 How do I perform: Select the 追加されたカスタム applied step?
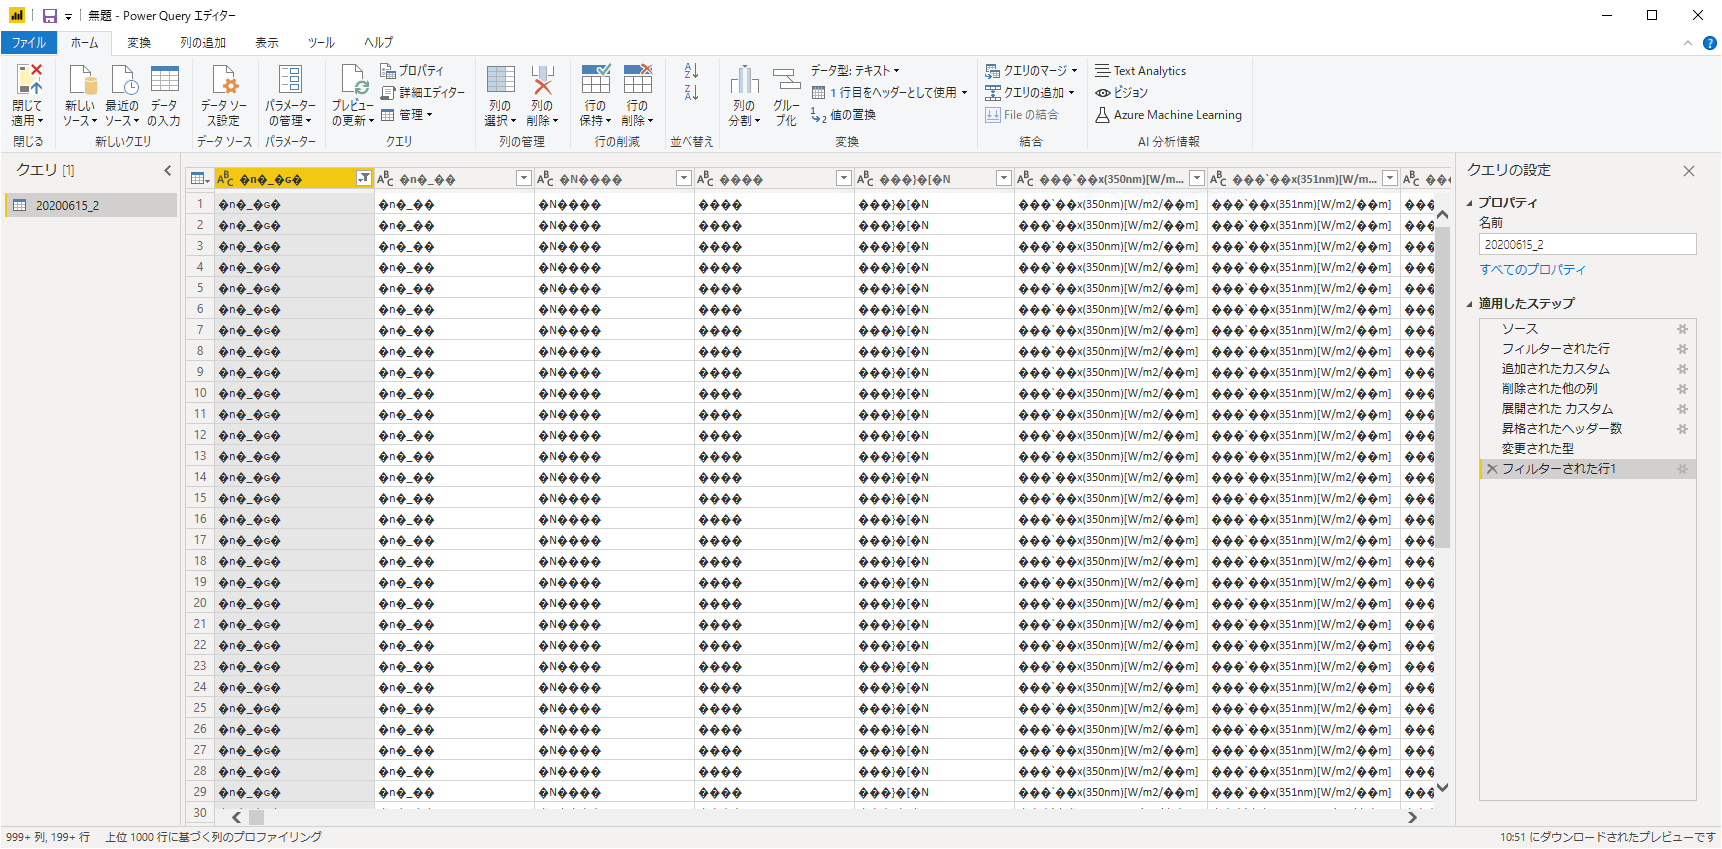click(1555, 369)
